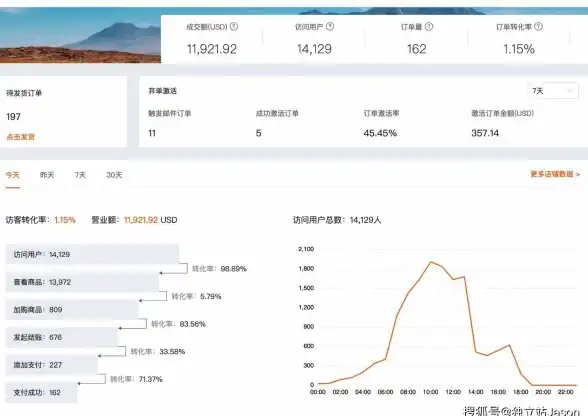Screen dimensions: 588x416
Task: Click the 点击发货 link
Action: point(20,137)
